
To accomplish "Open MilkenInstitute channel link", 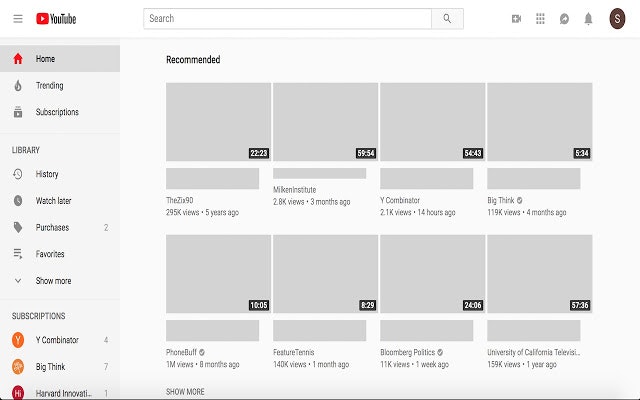I will 295,190.
